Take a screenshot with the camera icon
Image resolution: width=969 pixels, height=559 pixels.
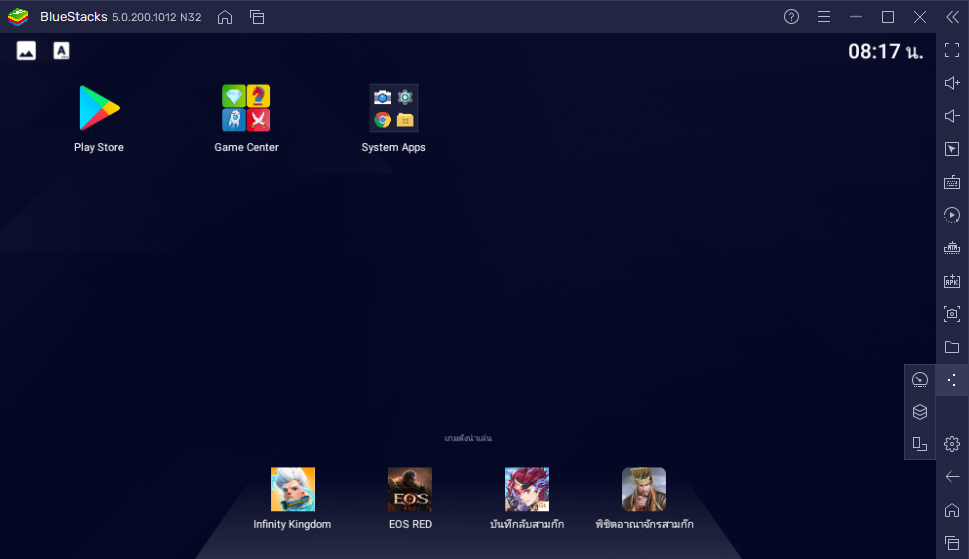pos(952,314)
